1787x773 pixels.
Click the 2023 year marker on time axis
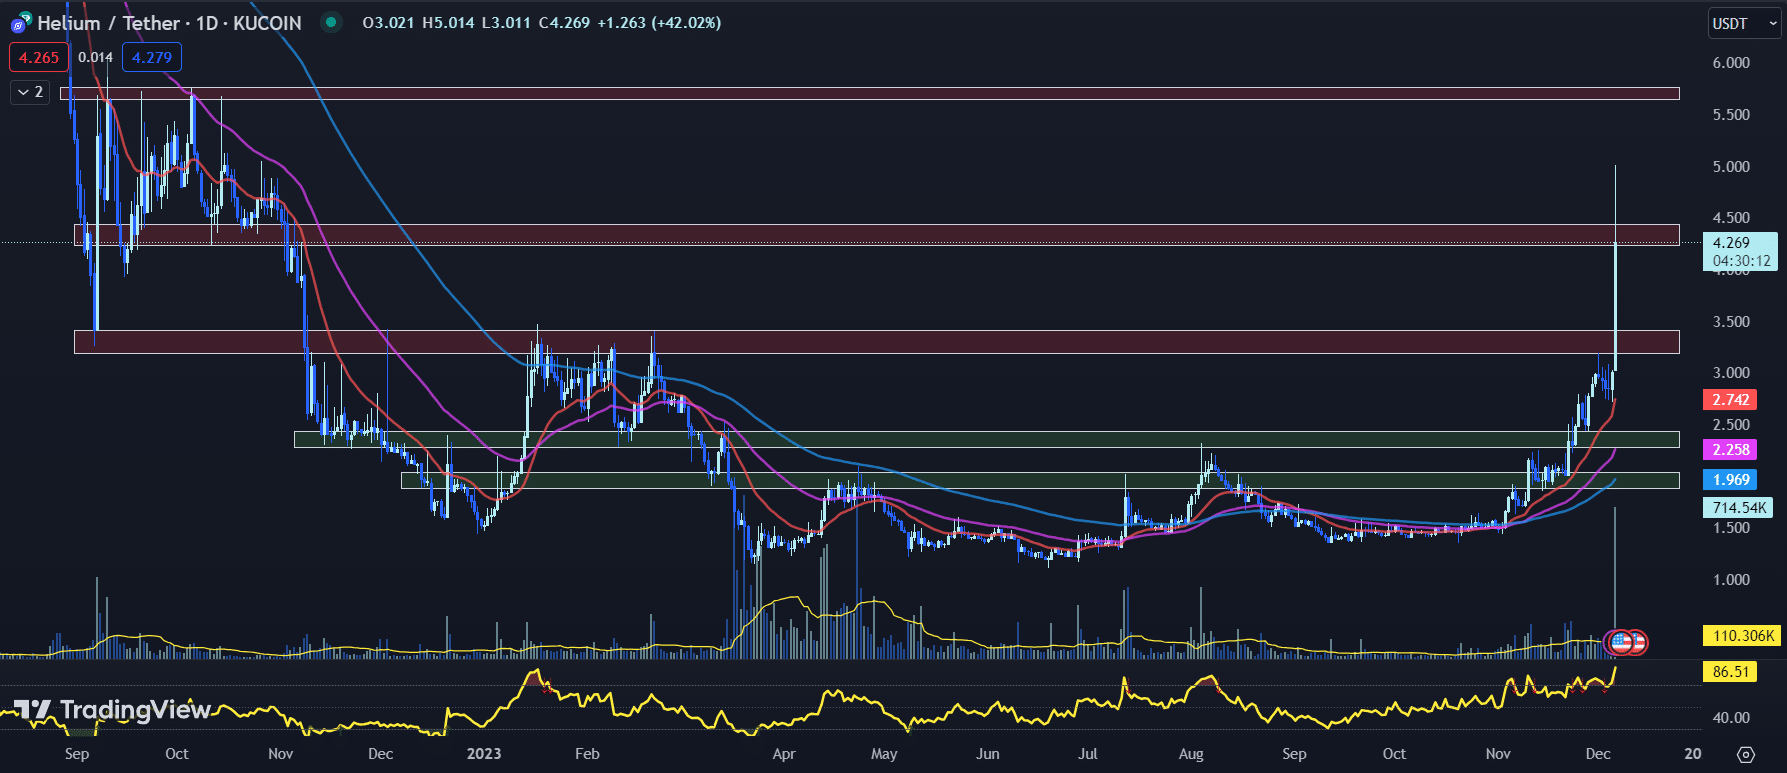(484, 754)
